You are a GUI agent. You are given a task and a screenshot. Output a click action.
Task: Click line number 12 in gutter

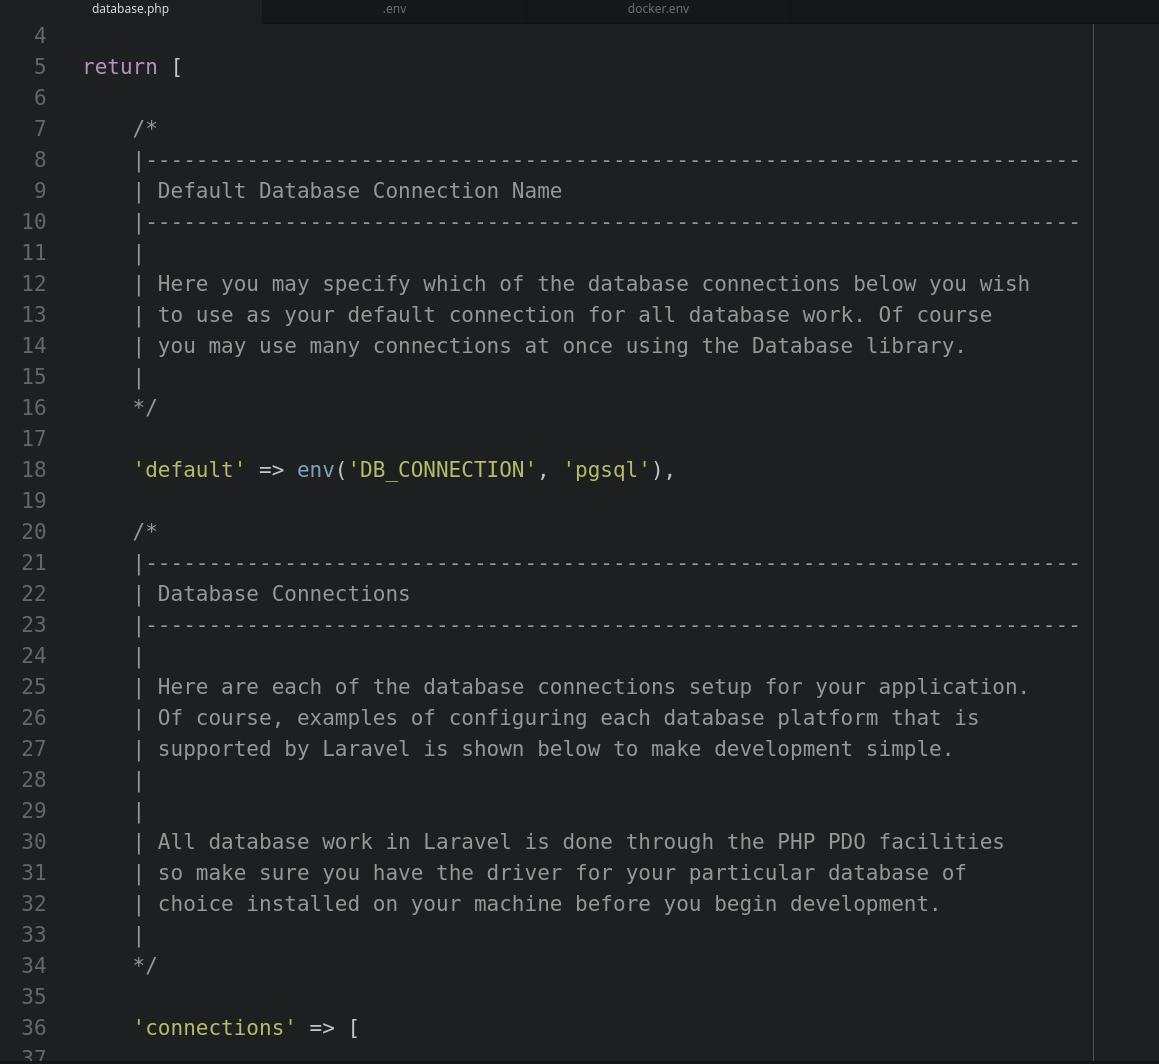pyautogui.click(x=34, y=284)
